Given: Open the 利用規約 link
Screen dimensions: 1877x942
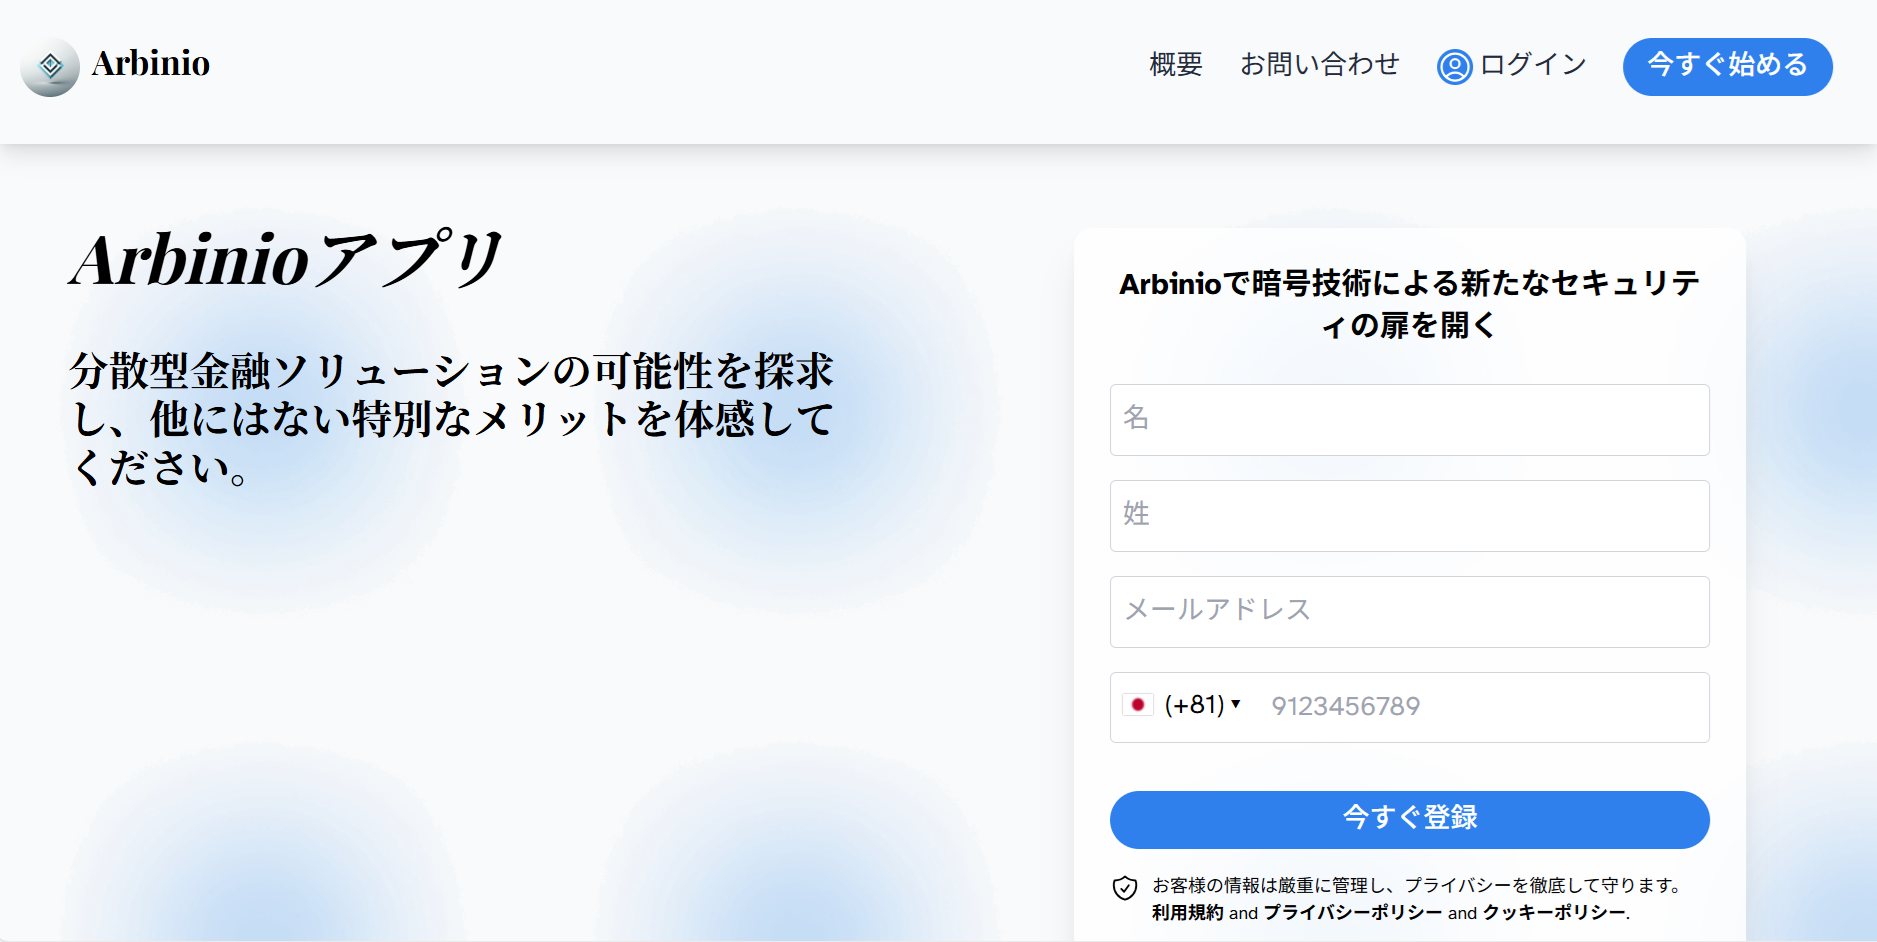Looking at the screenshot, I should pos(1187,913).
